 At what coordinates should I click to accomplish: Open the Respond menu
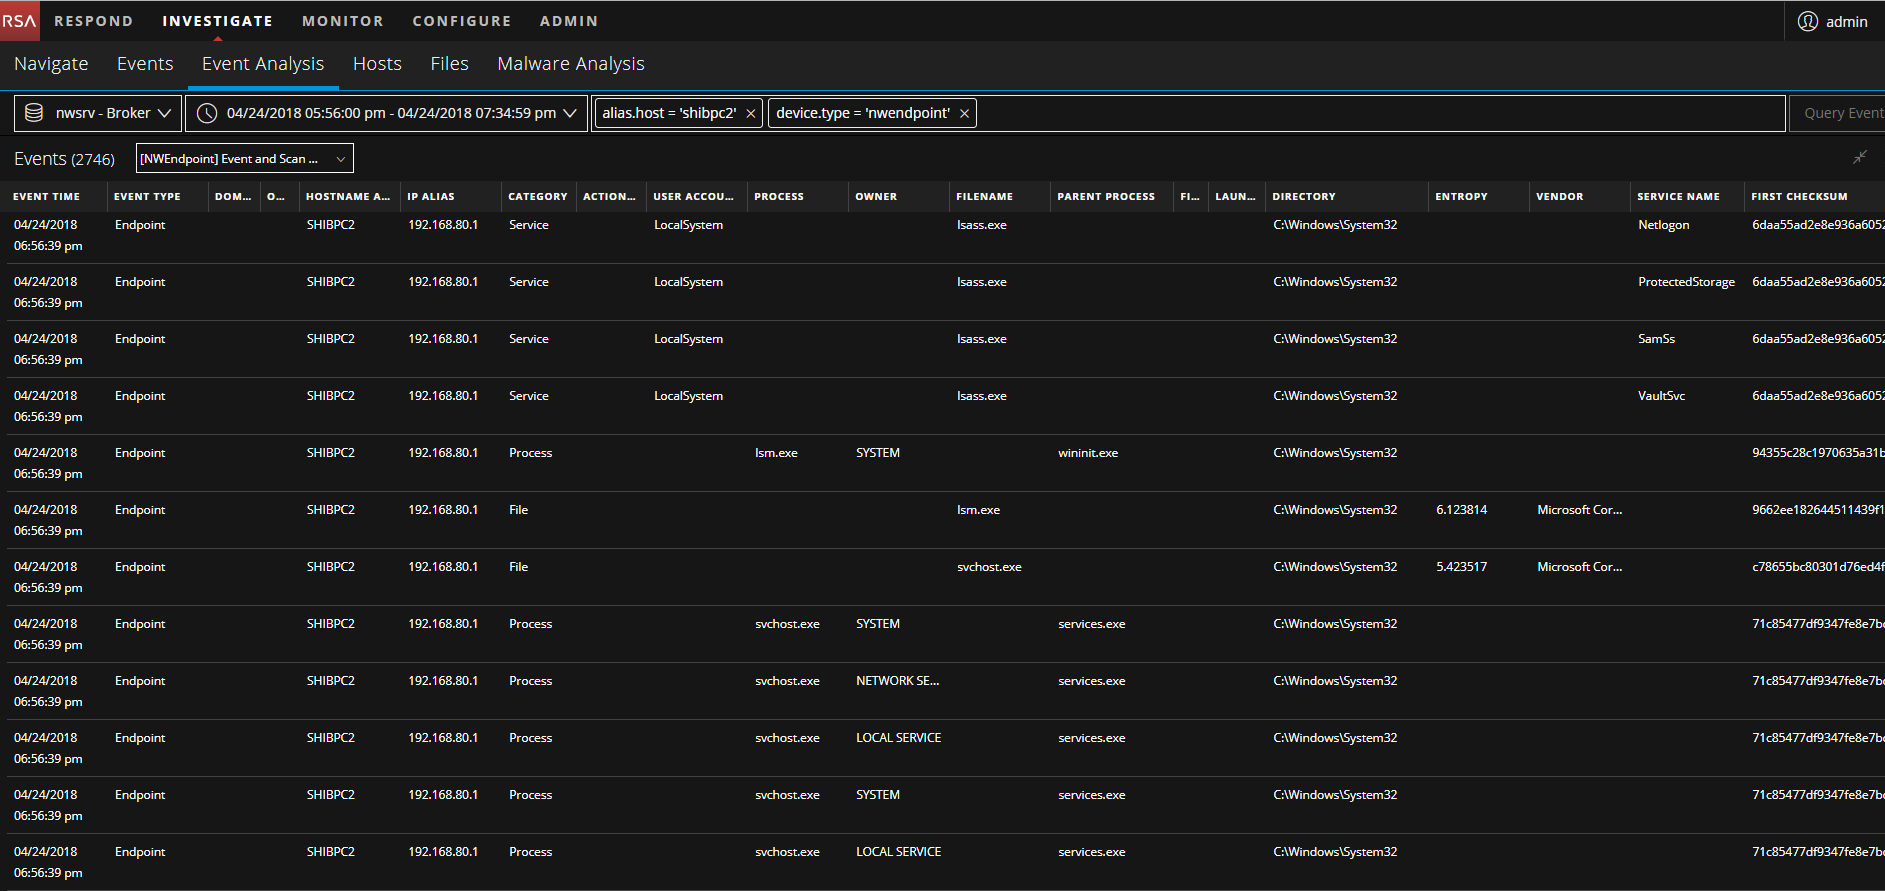[x=93, y=21]
